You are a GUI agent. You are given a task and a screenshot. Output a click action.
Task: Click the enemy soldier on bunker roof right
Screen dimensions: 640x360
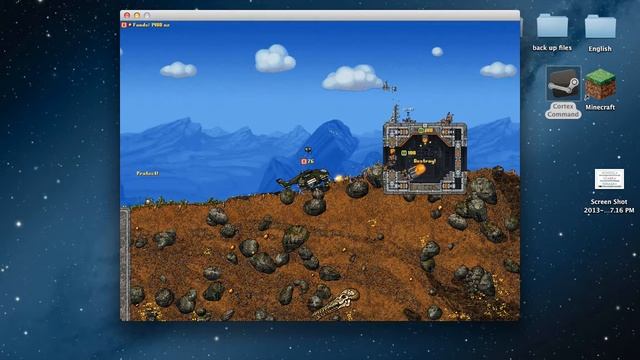449,118
